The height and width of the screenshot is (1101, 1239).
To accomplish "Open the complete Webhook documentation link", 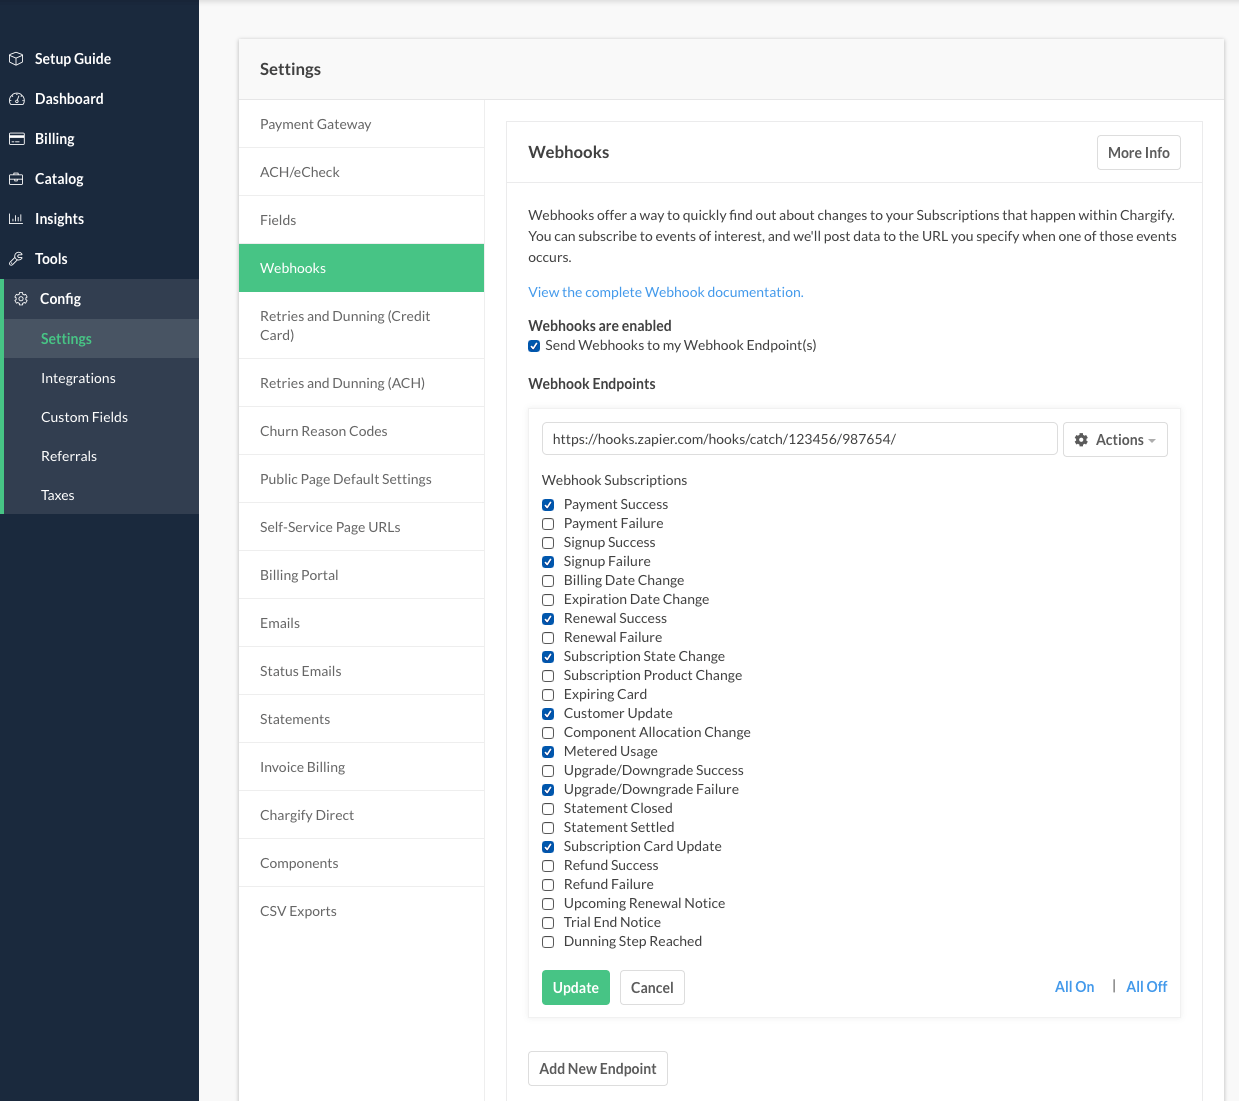I will point(666,292).
